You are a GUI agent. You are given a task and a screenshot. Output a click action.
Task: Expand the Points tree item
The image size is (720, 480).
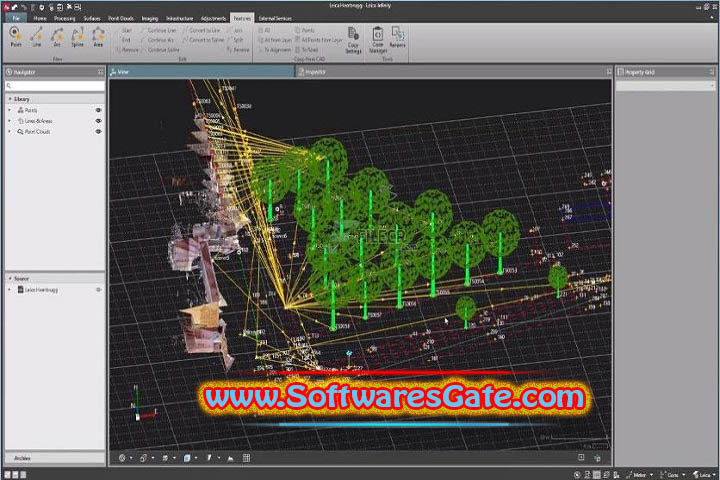click(10, 110)
